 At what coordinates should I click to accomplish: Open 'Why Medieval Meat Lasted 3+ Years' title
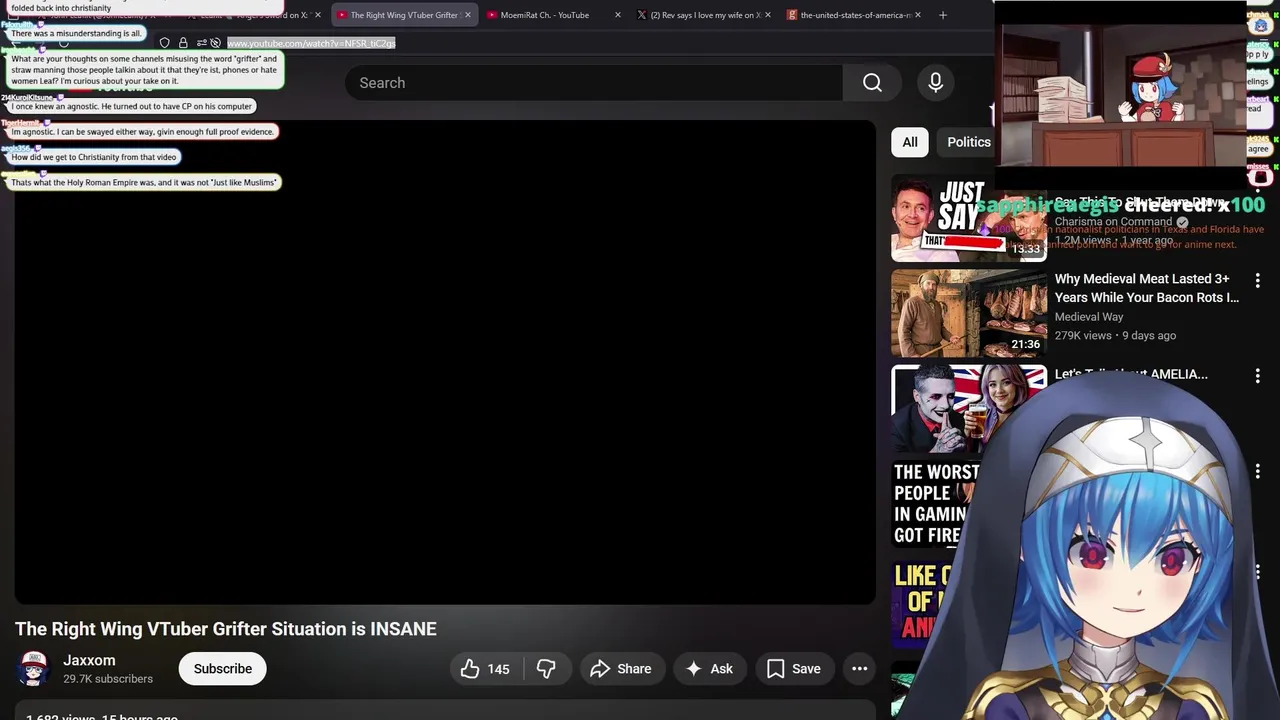1147,288
